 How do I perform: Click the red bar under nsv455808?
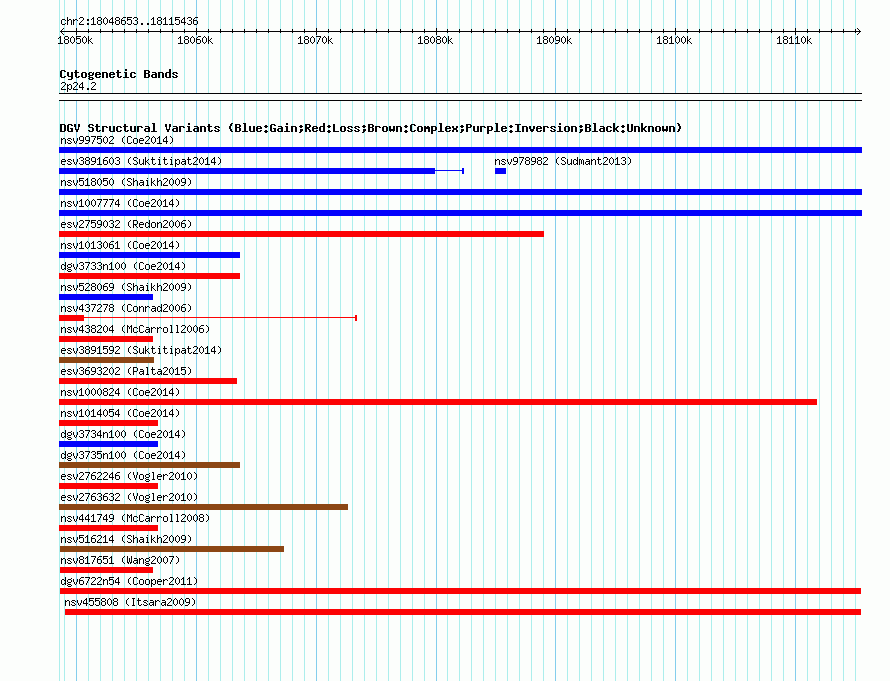pyautogui.click(x=463, y=612)
